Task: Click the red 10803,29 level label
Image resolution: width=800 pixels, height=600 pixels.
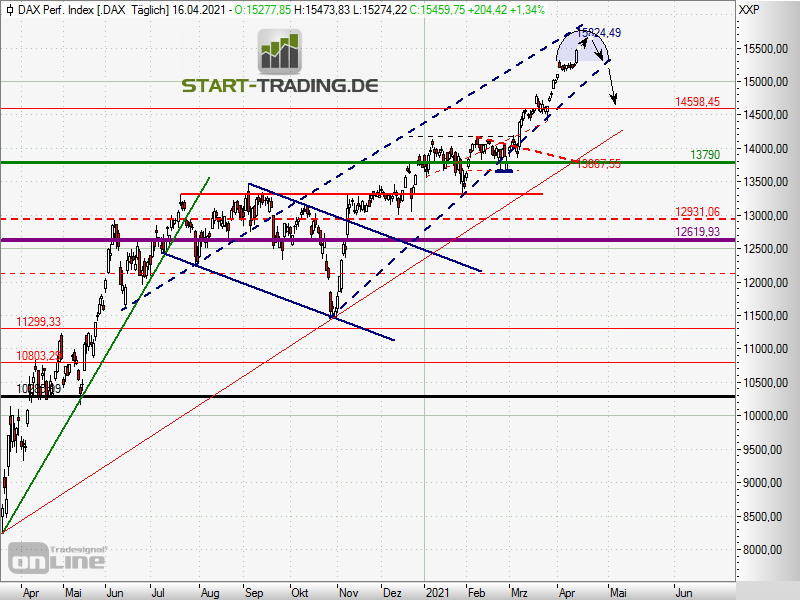Action: (39, 356)
